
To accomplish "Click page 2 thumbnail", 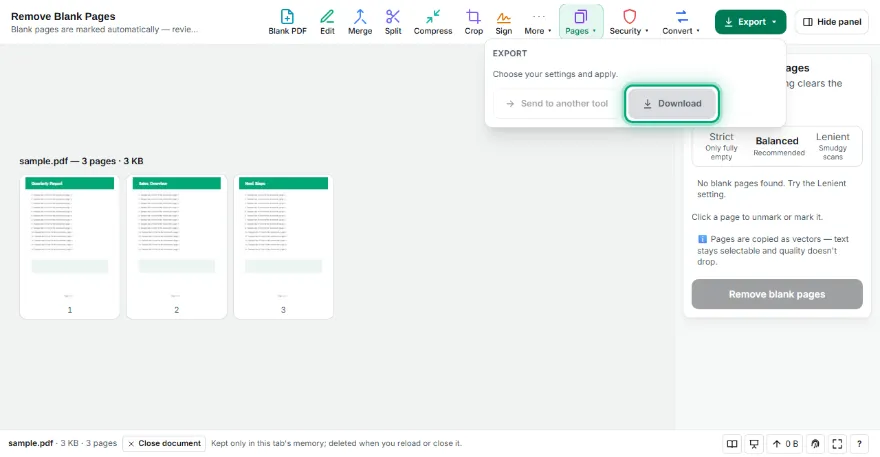I will 176,247.
